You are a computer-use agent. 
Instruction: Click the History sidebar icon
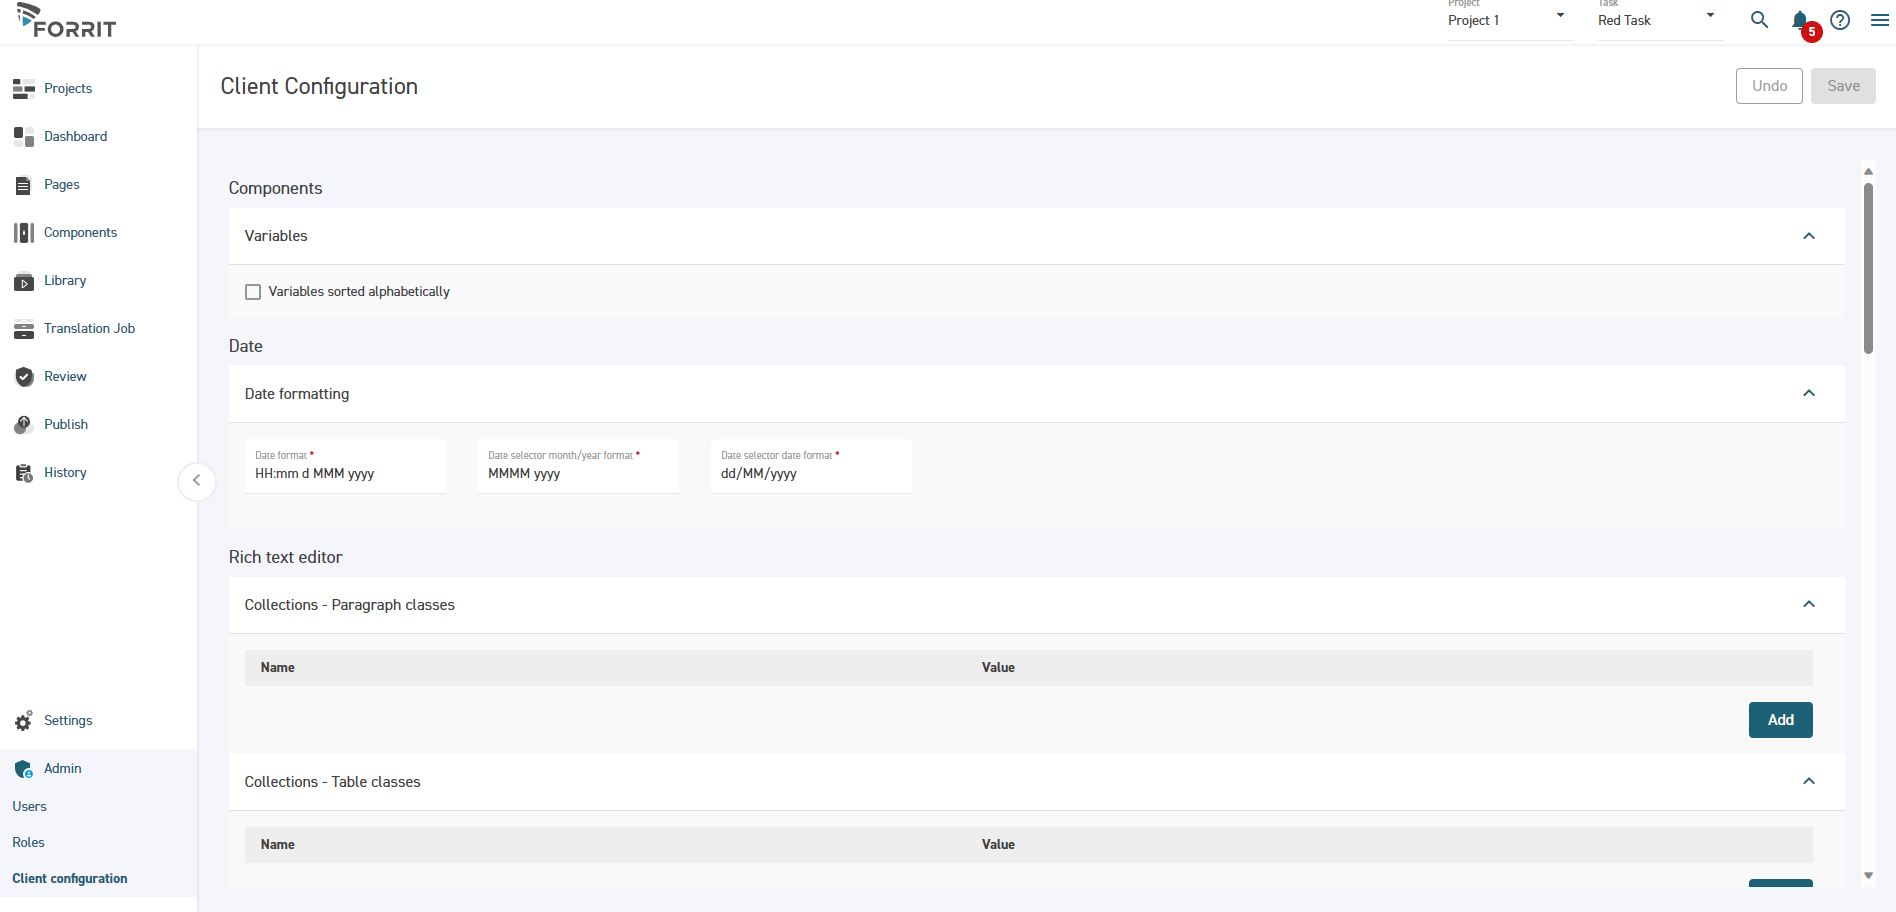tap(24, 473)
